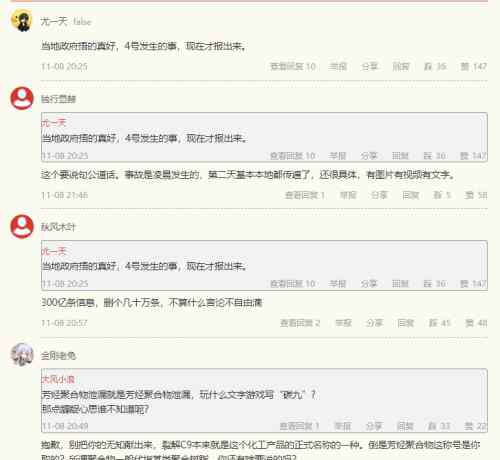Open anime avatar of the silver-haired commenter
The height and width of the screenshot is (460, 500).
(x=22, y=355)
